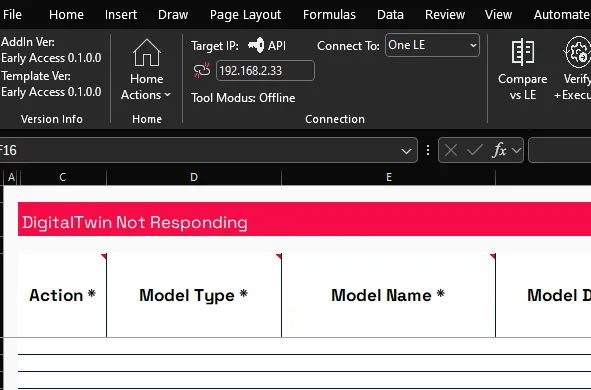
Task: Click the Connection group label
Action: 335,119
